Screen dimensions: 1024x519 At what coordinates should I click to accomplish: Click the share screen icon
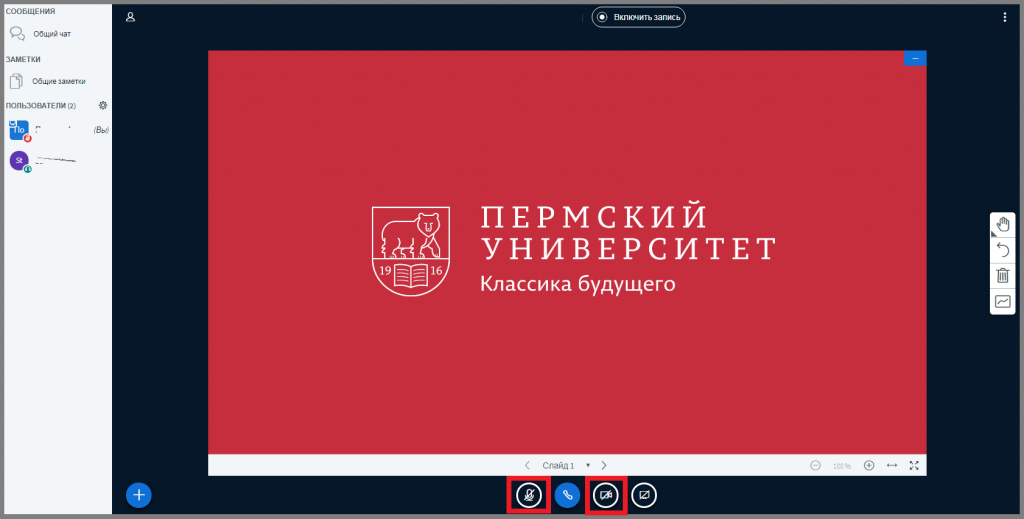pos(644,495)
